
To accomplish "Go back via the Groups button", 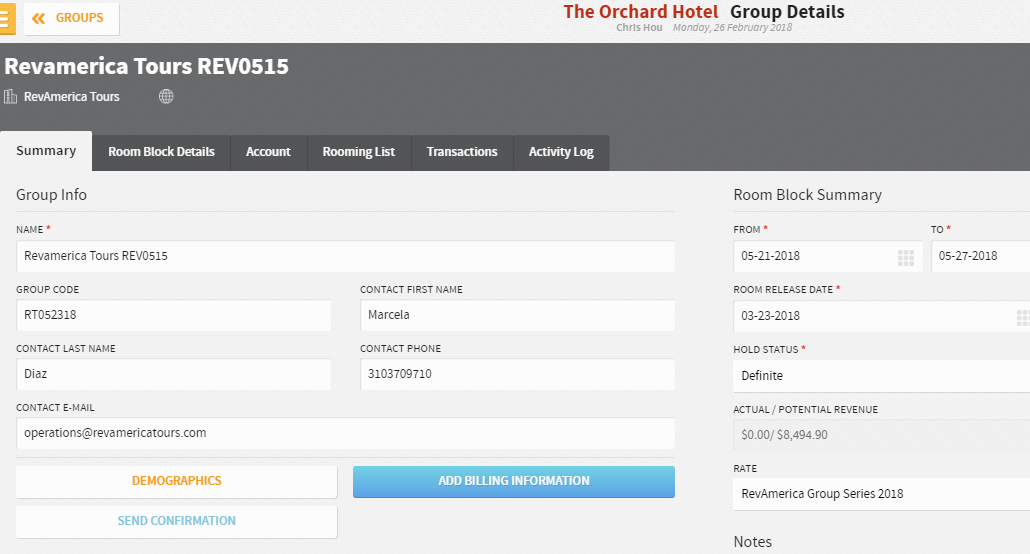I will coord(72,18).
